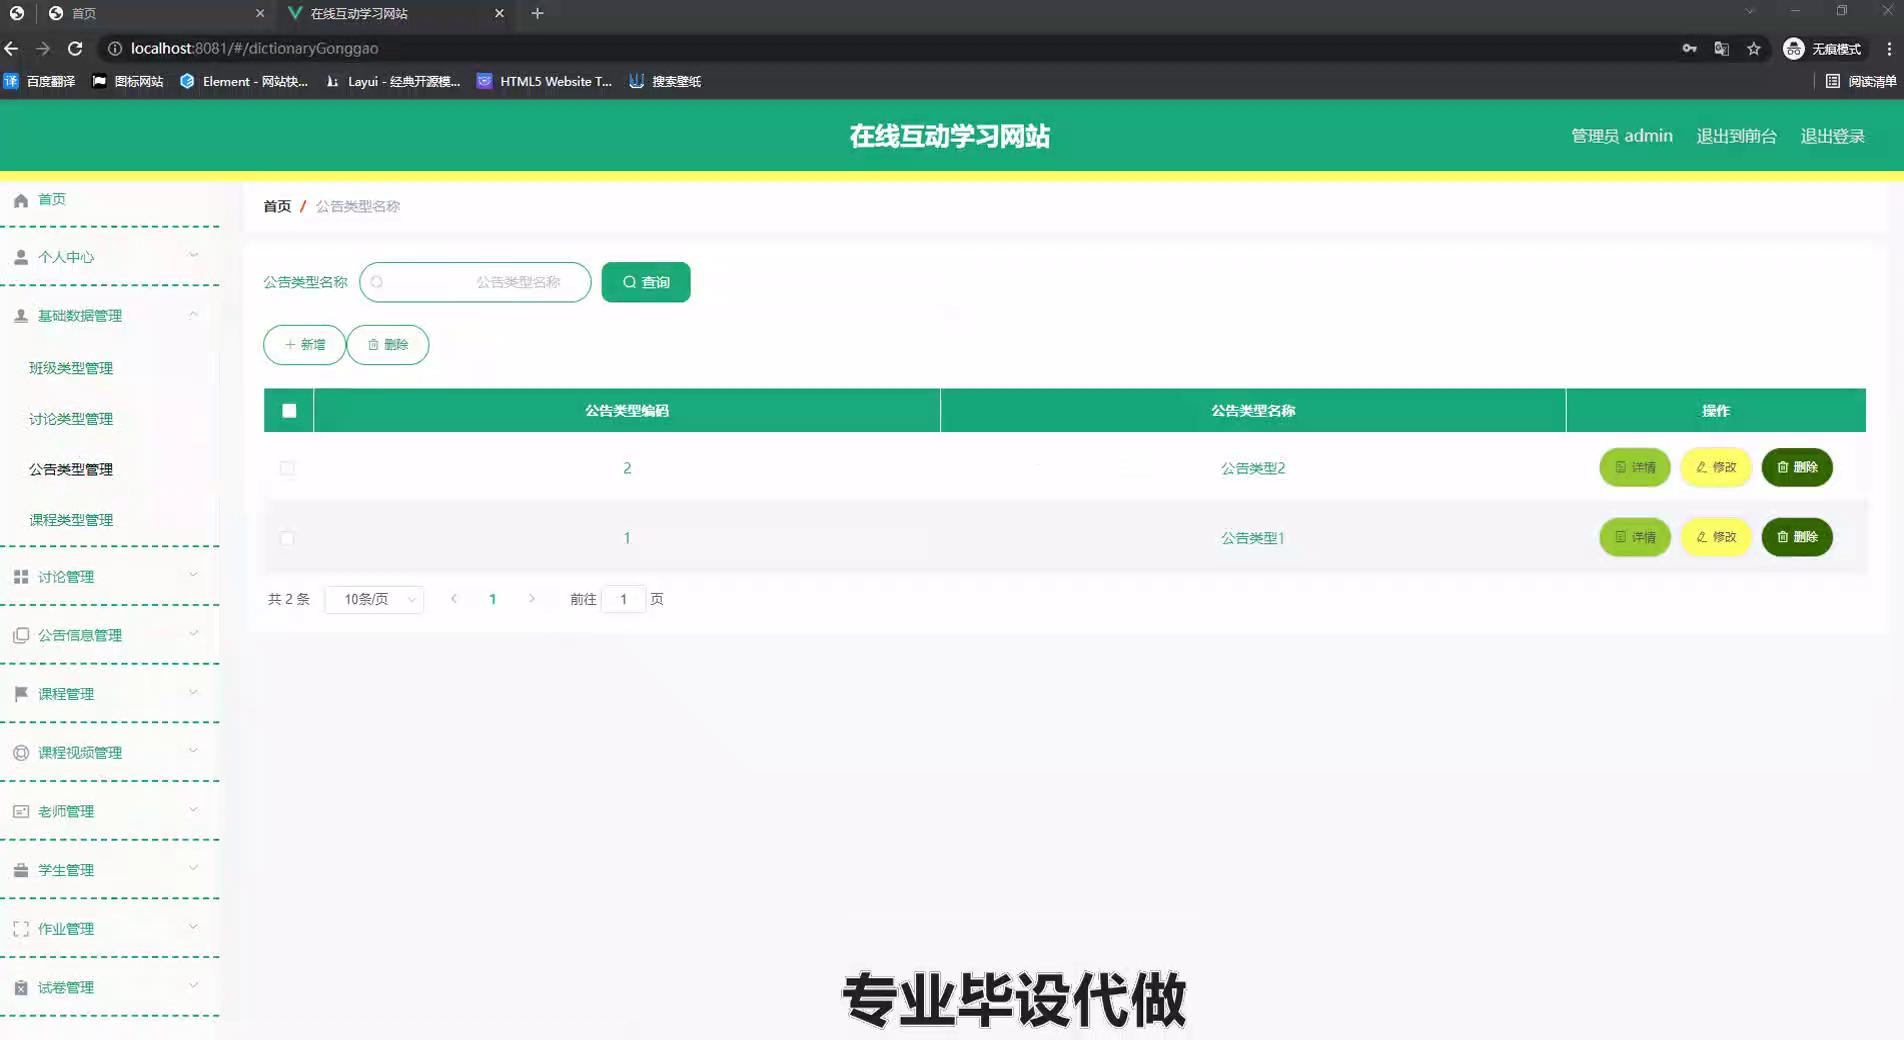This screenshot has height=1040, width=1904.
Task: Open 班级类型管理 in the sidebar
Action: [x=71, y=368]
